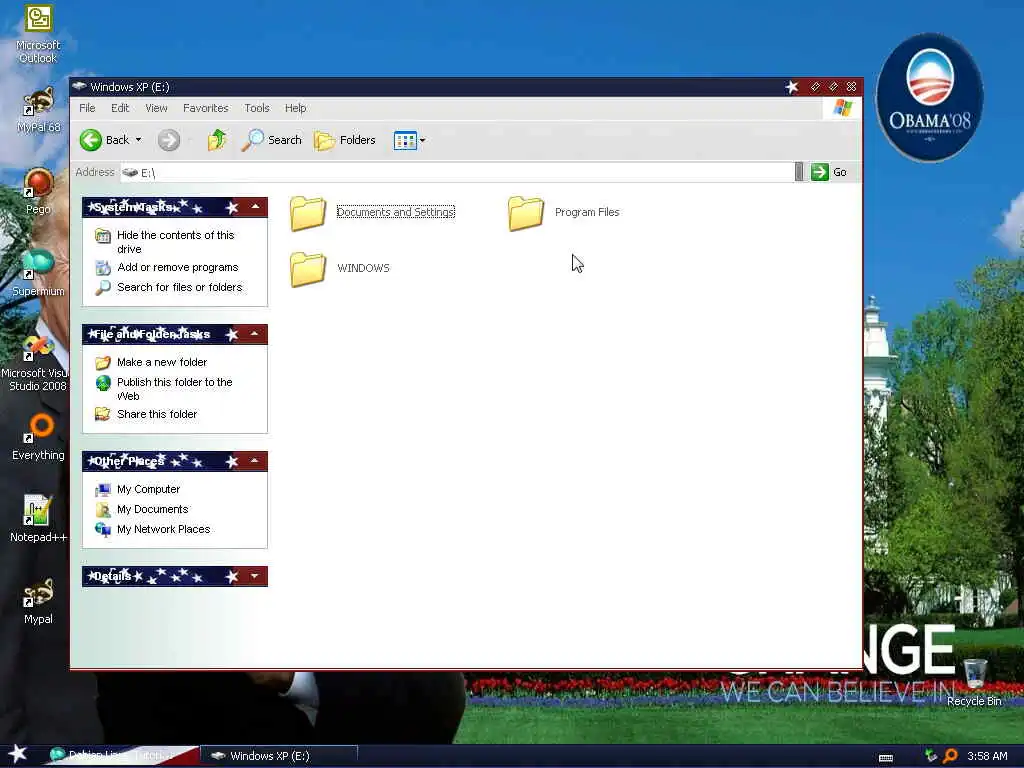Select the Program Files folder icon
Viewport: 1024px width, 768px height.
click(x=526, y=213)
